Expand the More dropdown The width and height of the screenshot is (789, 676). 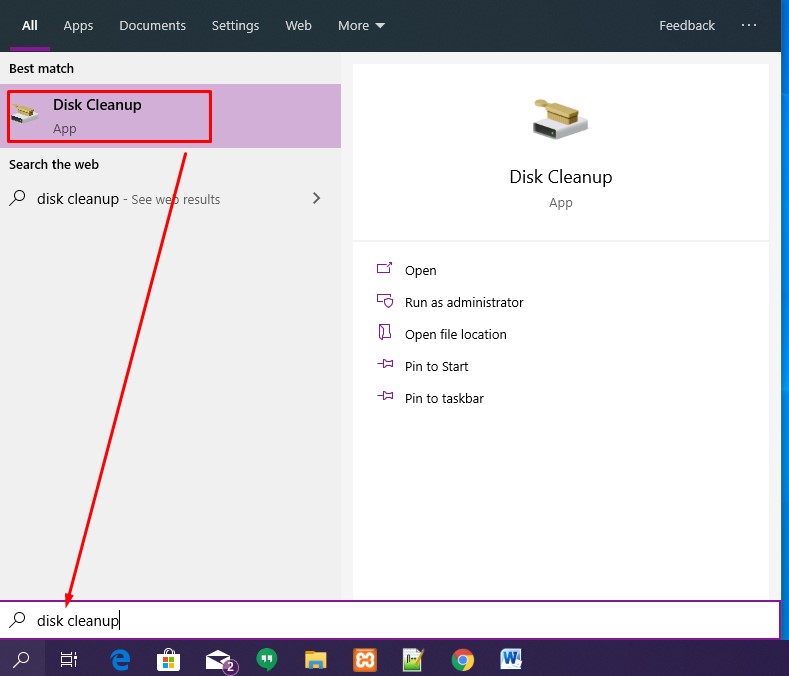point(361,26)
